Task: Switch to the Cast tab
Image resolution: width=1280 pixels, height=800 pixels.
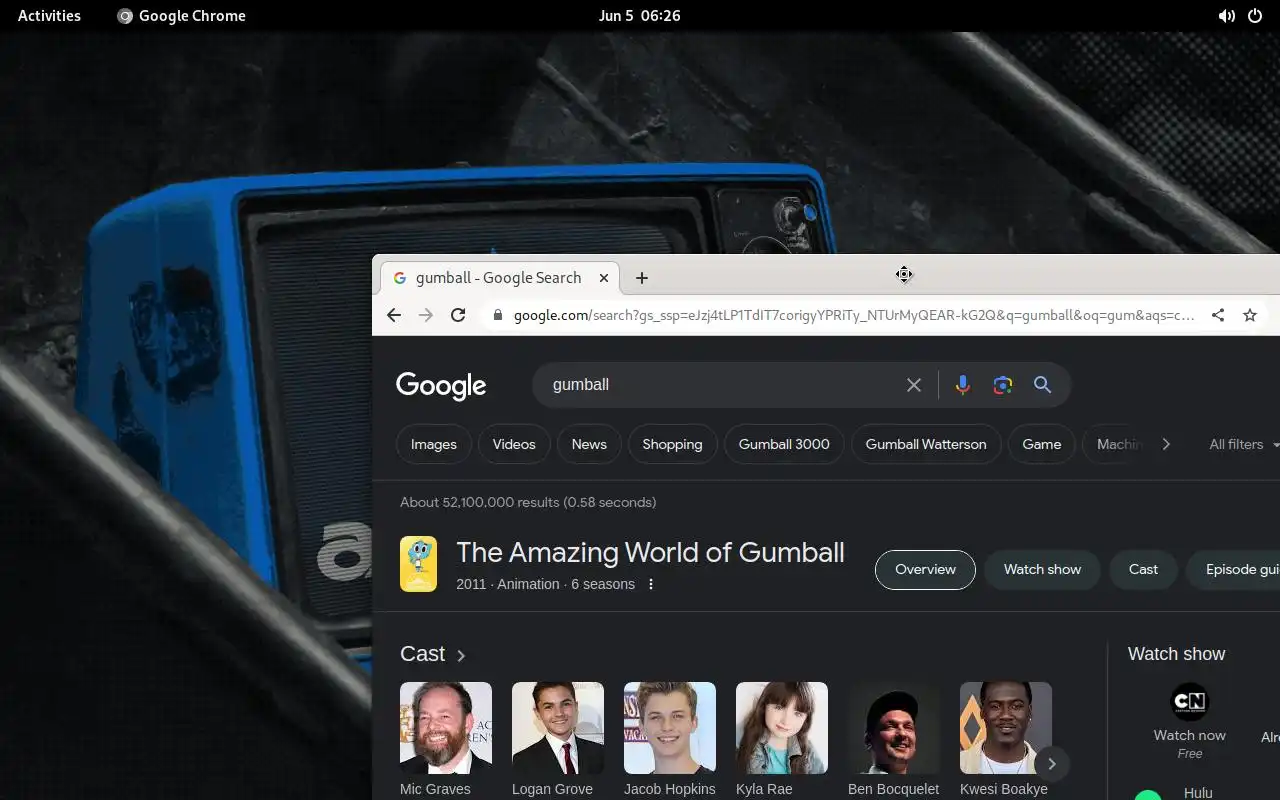Action: click(1143, 570)
